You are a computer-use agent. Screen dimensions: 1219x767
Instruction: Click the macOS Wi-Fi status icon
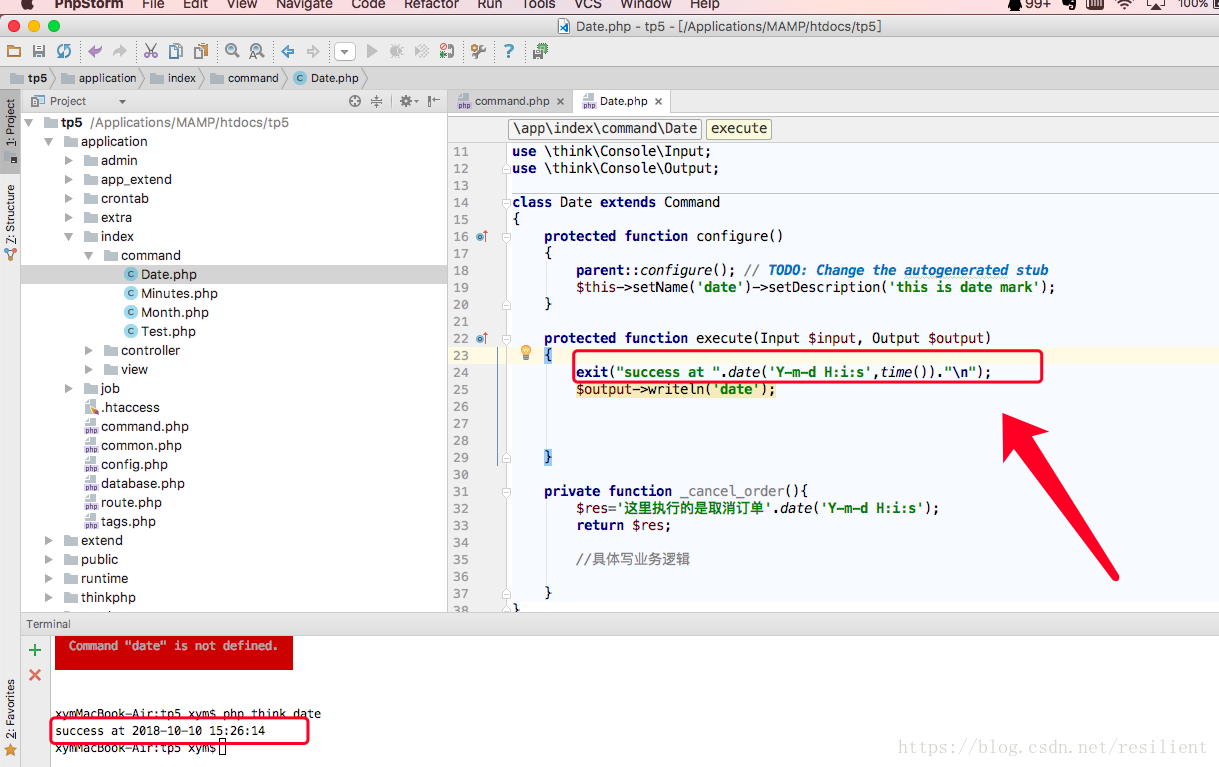pos(1125,5)
